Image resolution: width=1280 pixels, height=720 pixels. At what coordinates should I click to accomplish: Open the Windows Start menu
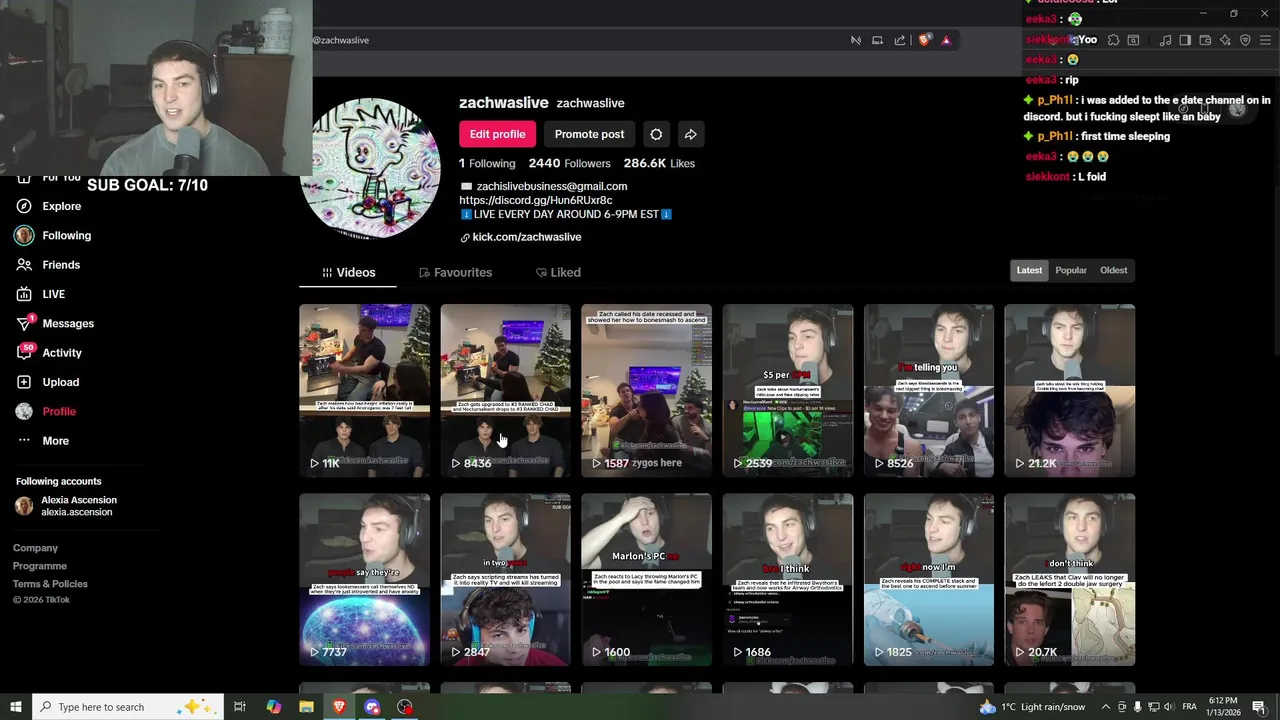tap(16, 707)
